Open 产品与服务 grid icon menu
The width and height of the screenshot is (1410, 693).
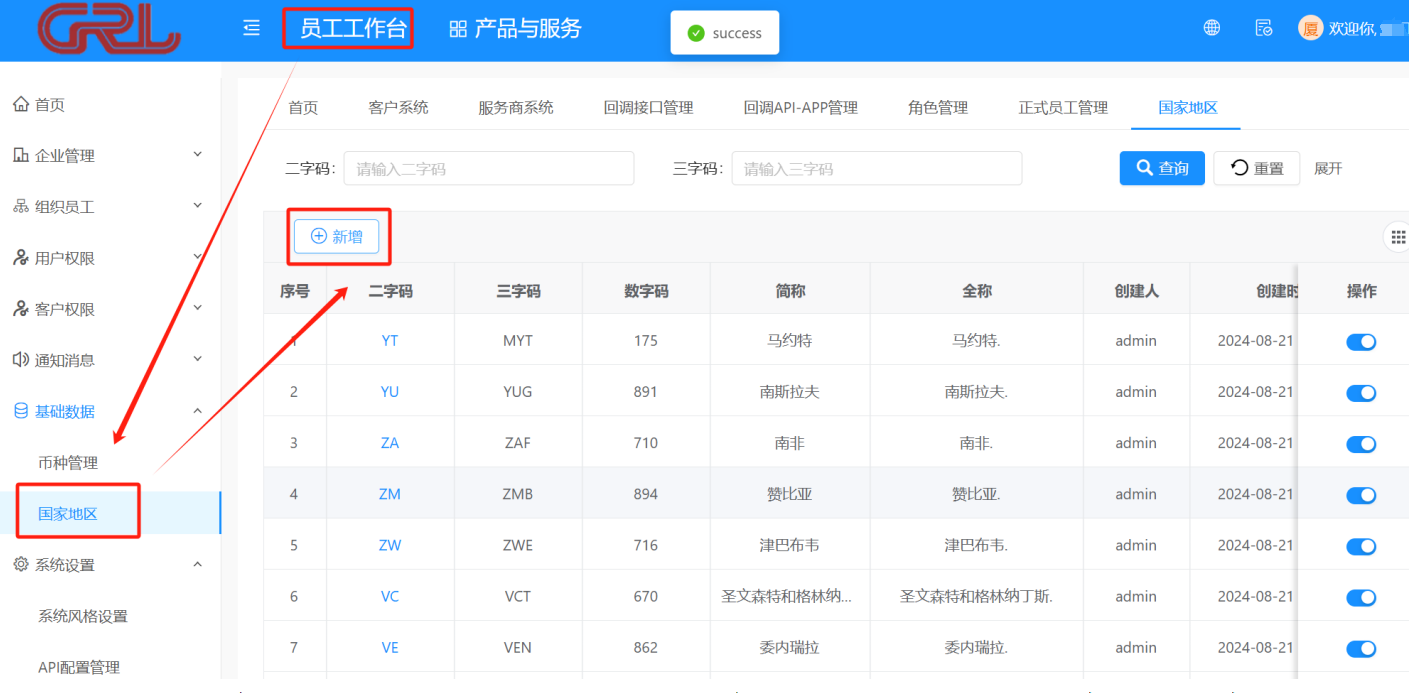pos(458,29)
